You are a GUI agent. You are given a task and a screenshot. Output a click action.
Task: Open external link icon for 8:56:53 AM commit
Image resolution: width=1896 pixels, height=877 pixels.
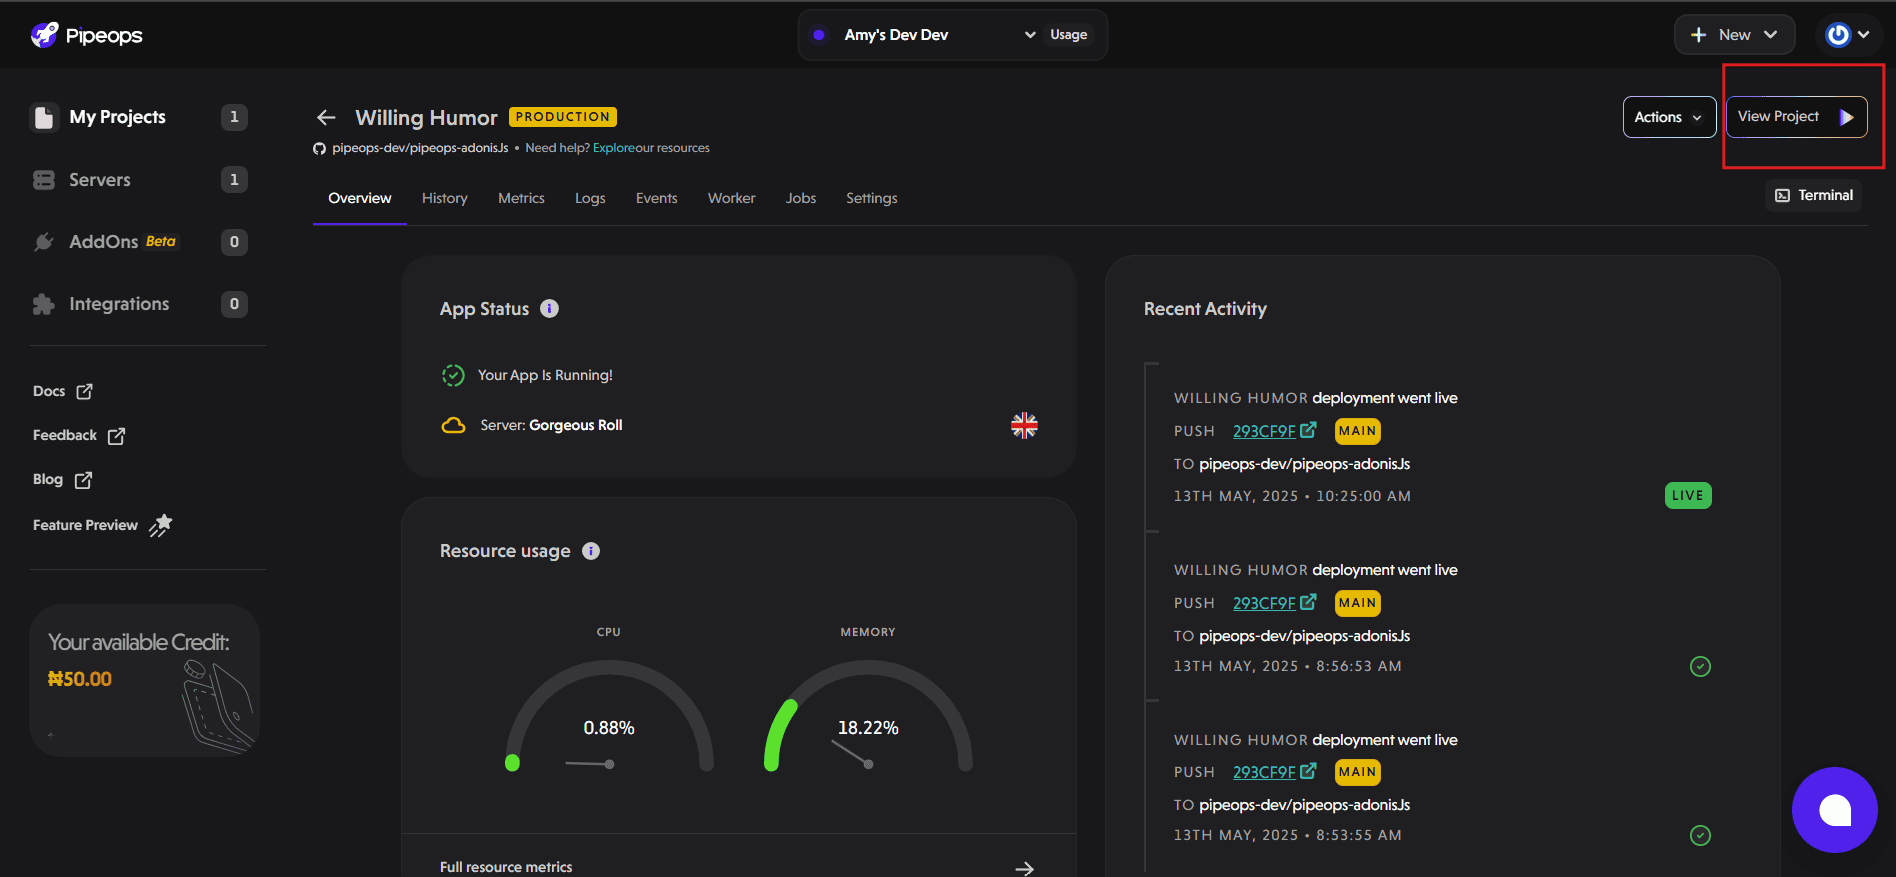pyautogui.click(x=1308, y=602)
